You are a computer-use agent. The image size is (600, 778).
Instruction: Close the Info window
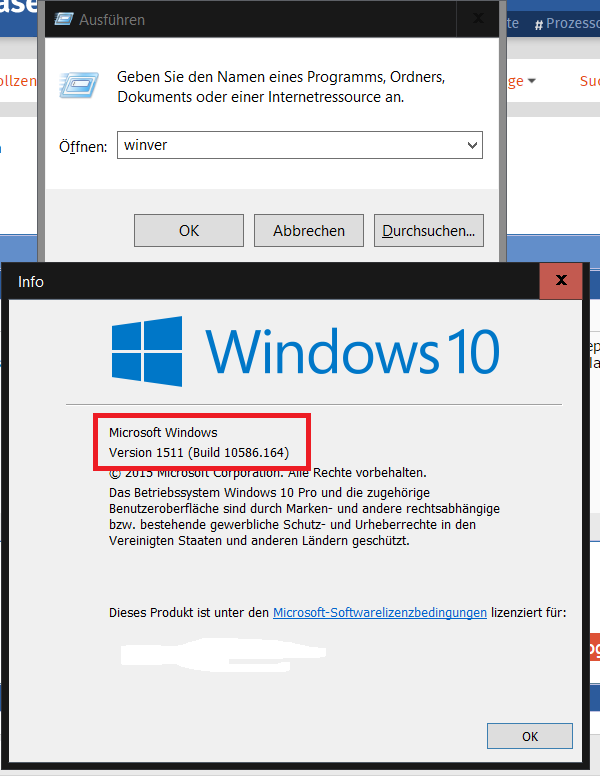[x=561, y=280]
